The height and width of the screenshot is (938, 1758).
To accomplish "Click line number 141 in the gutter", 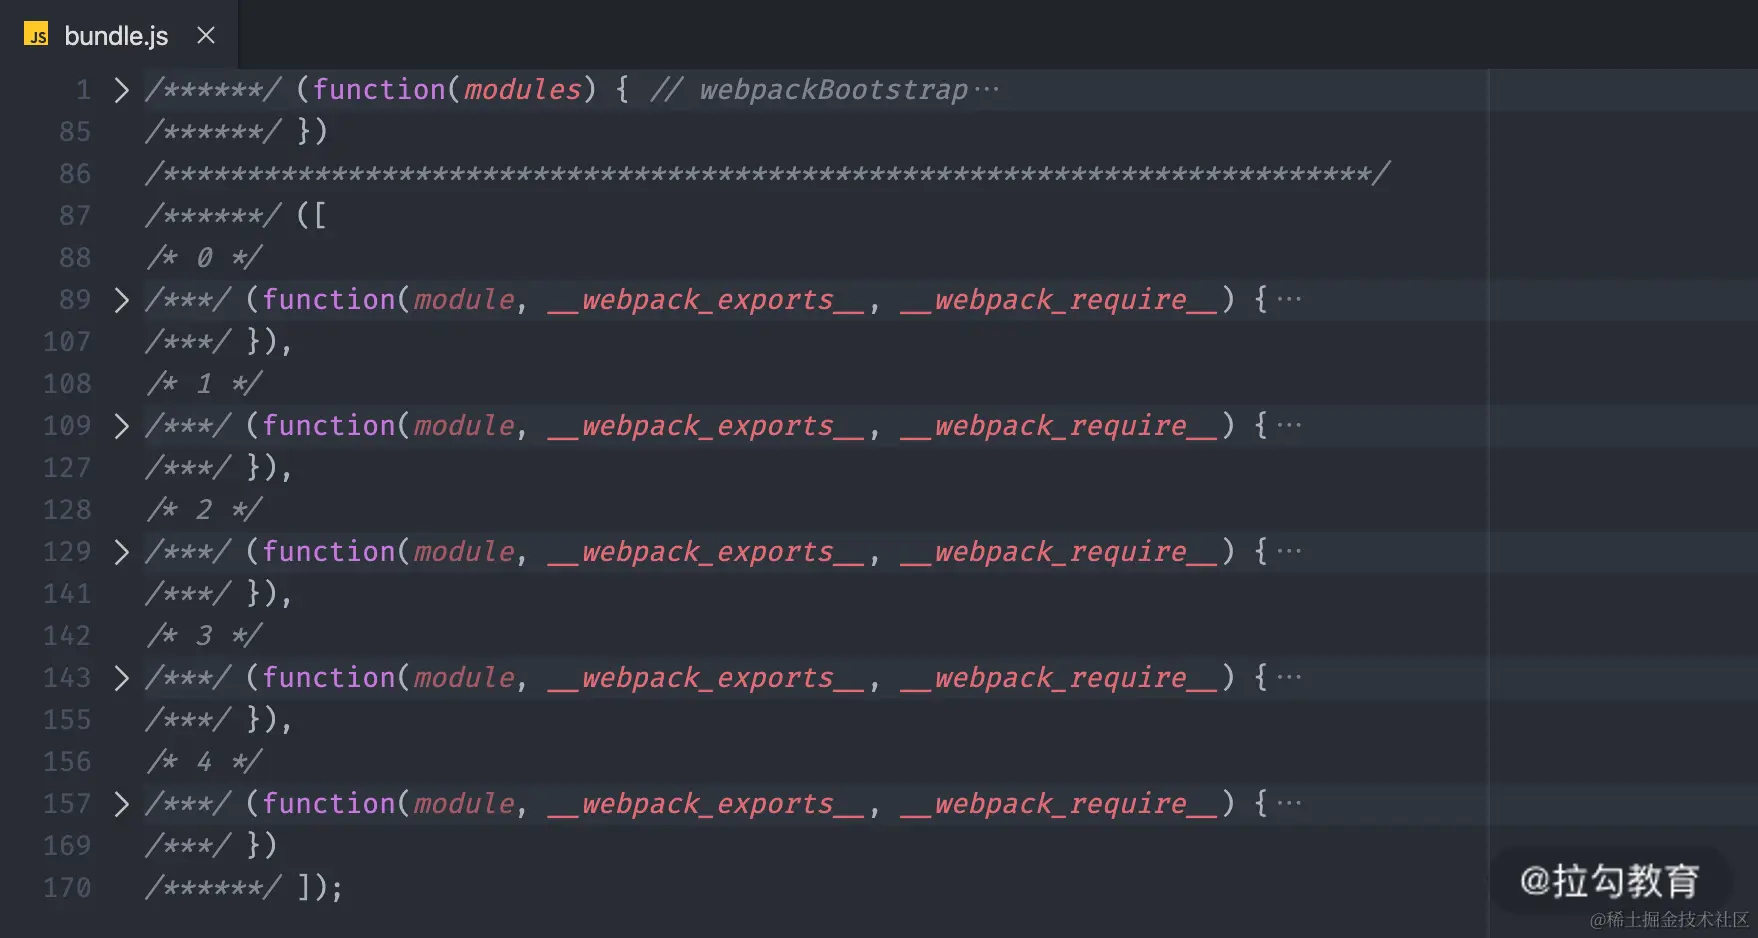I will 67,594.
